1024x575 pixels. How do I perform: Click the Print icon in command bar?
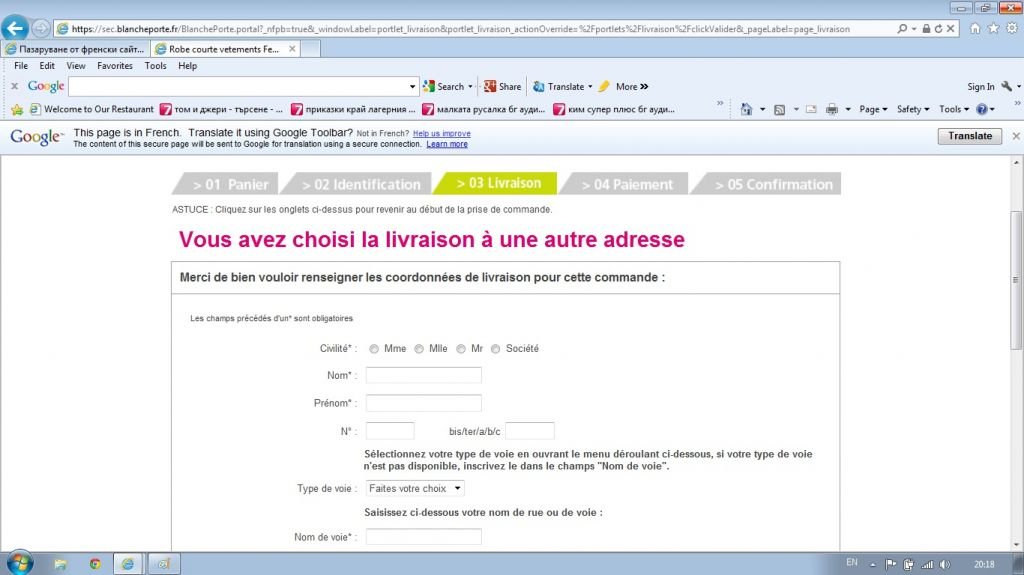831,109
